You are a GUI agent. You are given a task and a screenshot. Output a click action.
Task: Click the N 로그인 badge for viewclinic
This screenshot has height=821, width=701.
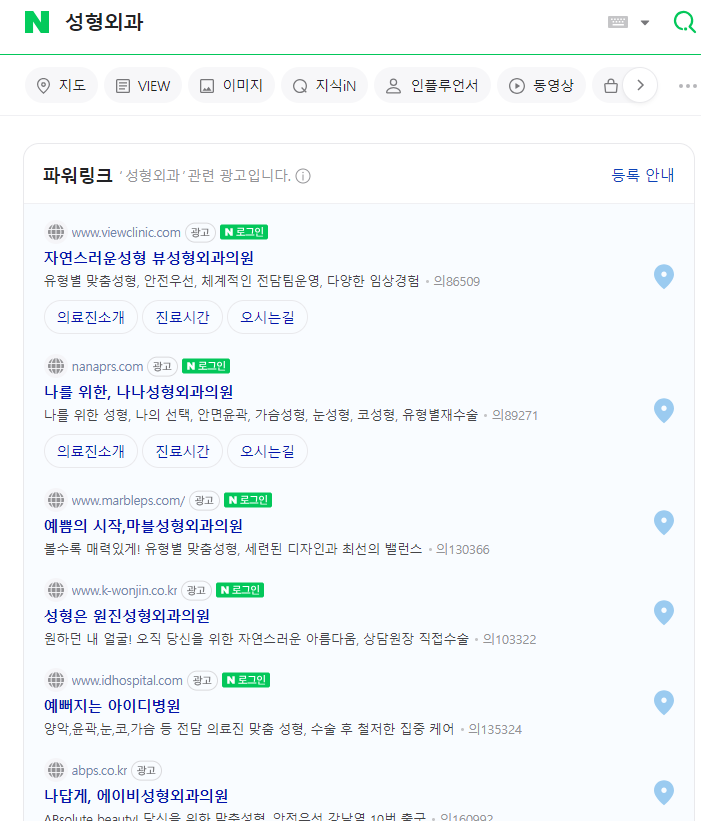[244, 232]
